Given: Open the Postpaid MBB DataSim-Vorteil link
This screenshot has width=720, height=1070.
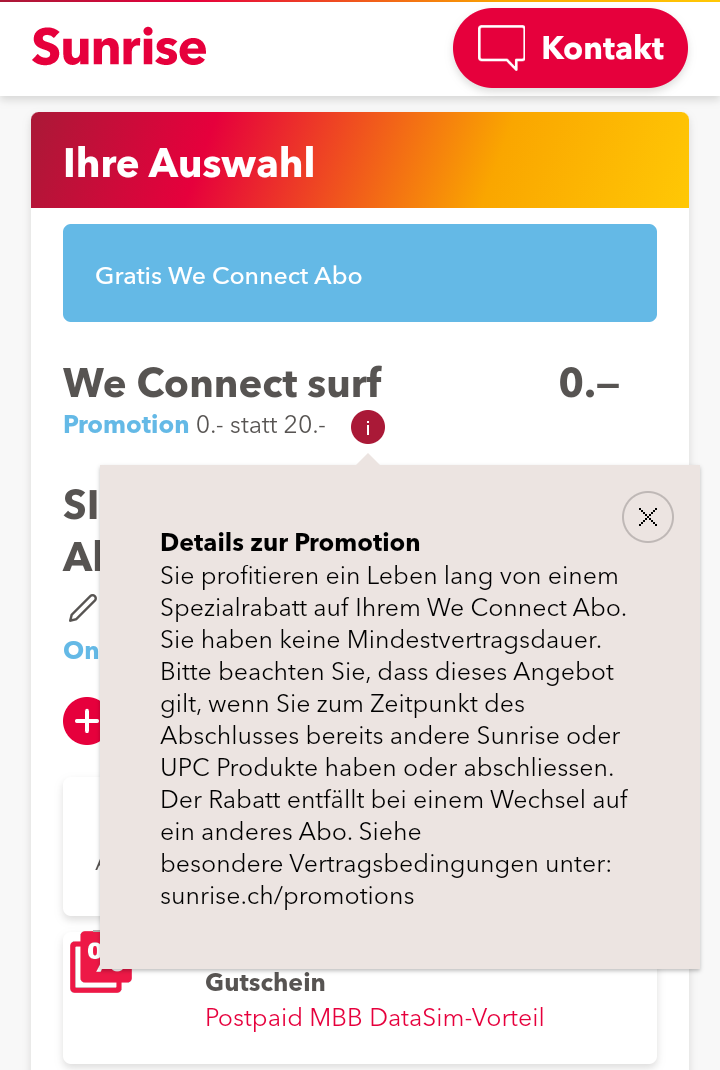Looking at the screenshot, I should point(374,1018).
